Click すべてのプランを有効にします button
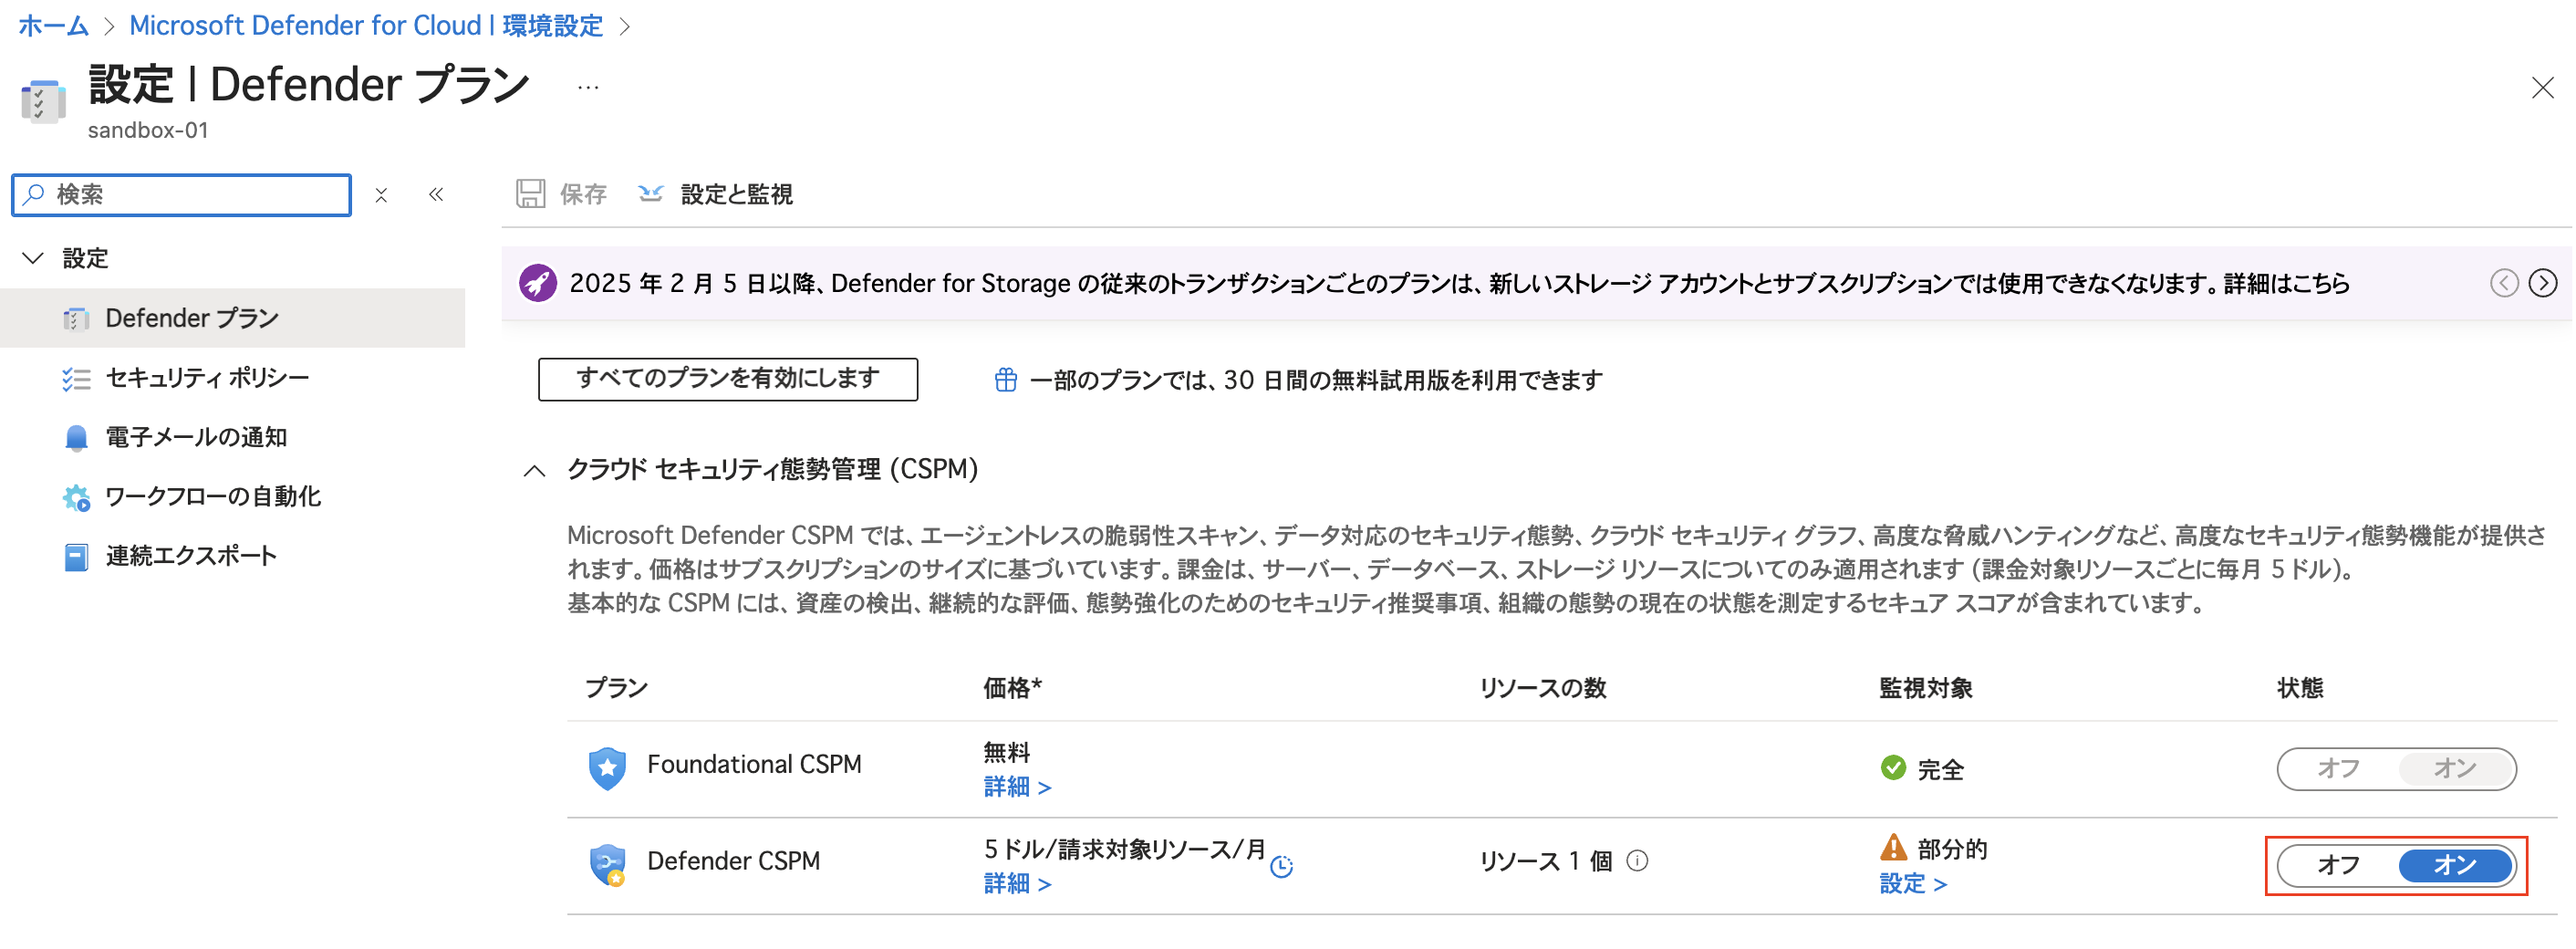Image resolution: width=2576 pixels, height=949 pixels. [x=728, y=379]
